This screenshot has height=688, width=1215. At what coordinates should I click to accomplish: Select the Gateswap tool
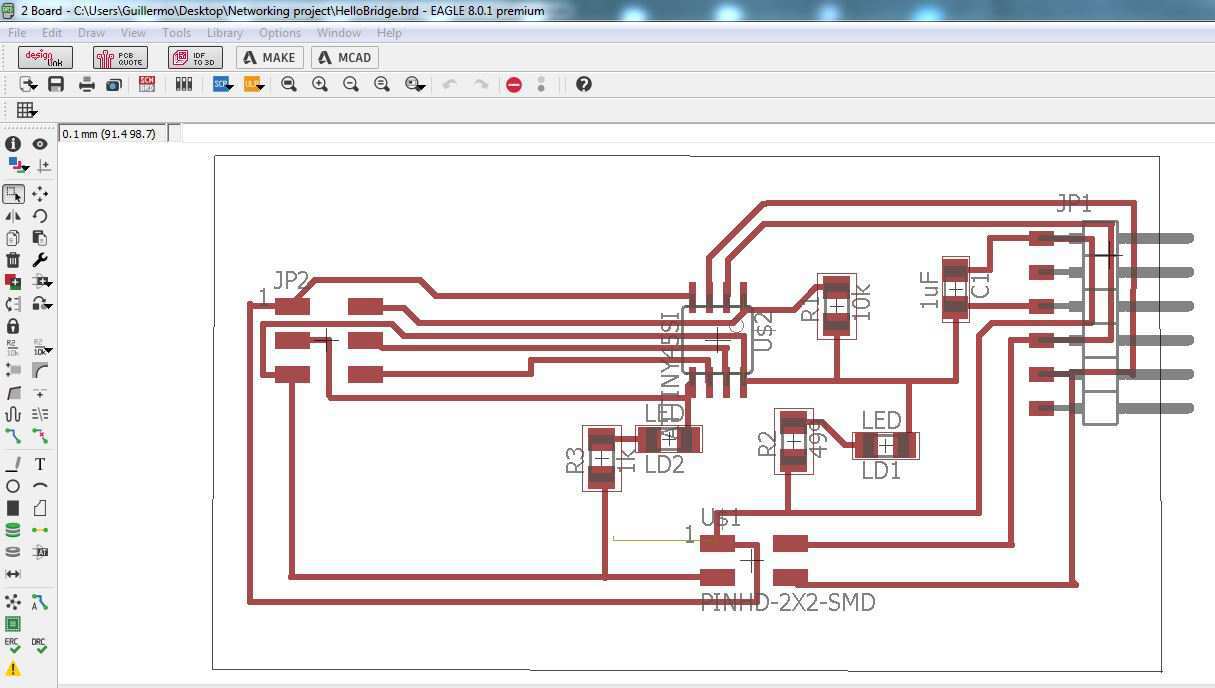[13, 304]
